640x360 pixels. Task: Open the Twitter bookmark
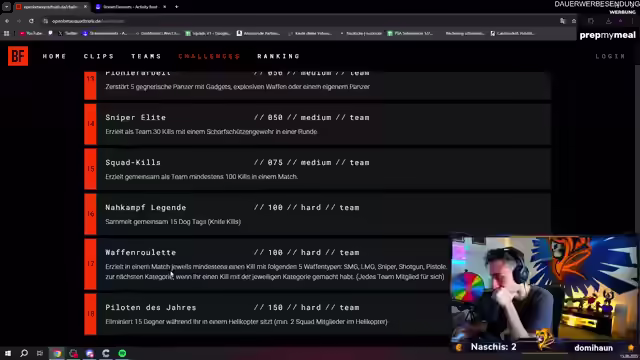click(x=68, y=33)
